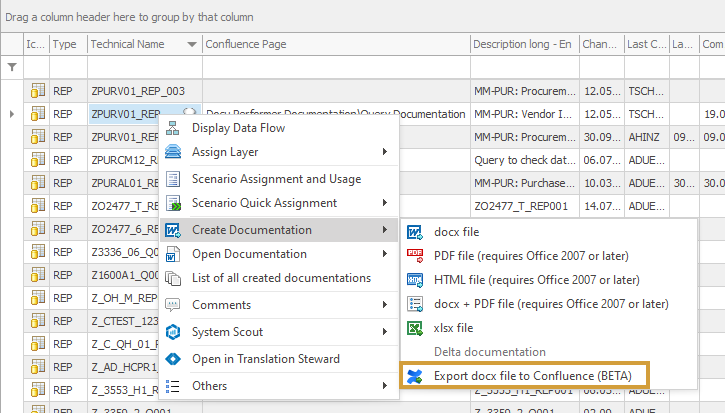Open Technical Name column filter dropdown
The height and width of the screenshot is (413, 725).
(191, 44)
